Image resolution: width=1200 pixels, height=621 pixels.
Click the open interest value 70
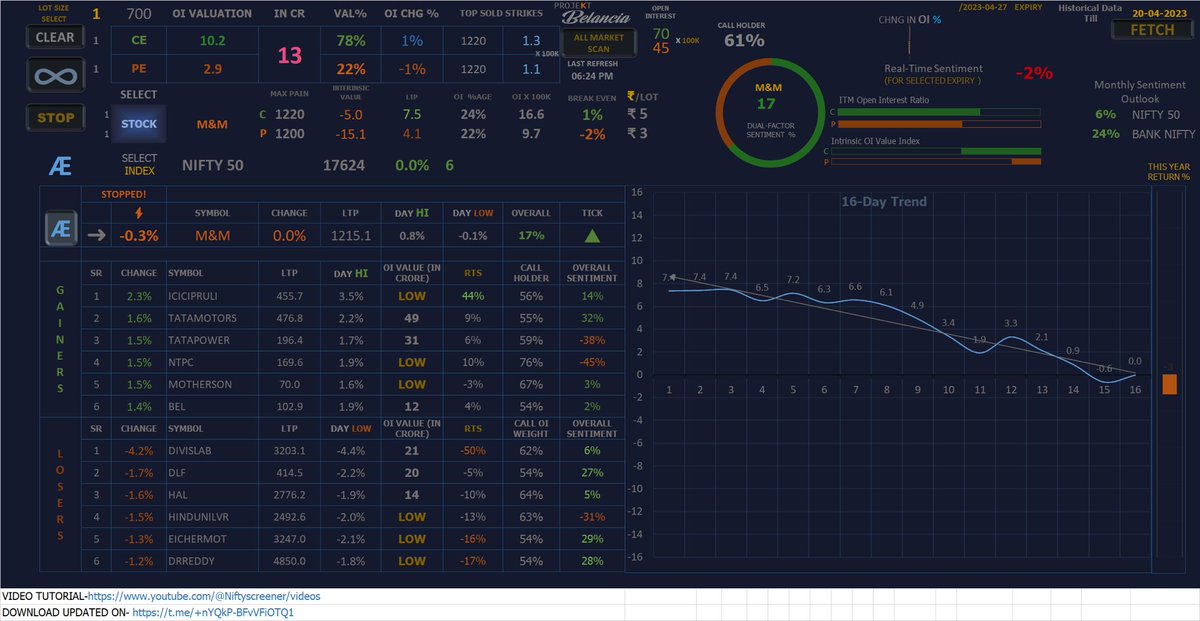(661, 33)
